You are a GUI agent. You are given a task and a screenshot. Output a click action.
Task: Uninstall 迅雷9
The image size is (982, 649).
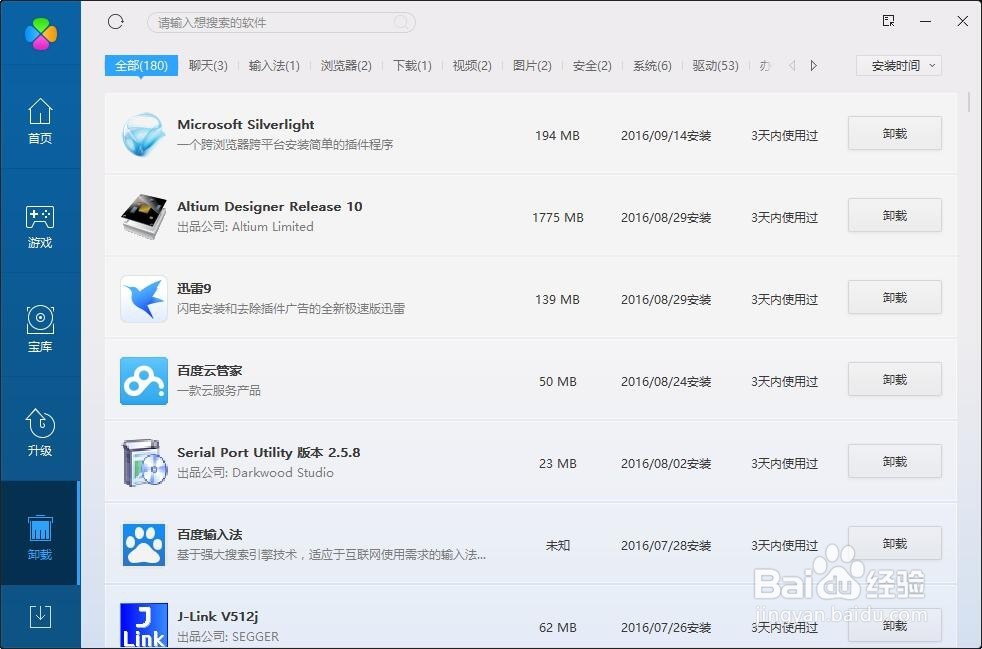tap(894, 298)
